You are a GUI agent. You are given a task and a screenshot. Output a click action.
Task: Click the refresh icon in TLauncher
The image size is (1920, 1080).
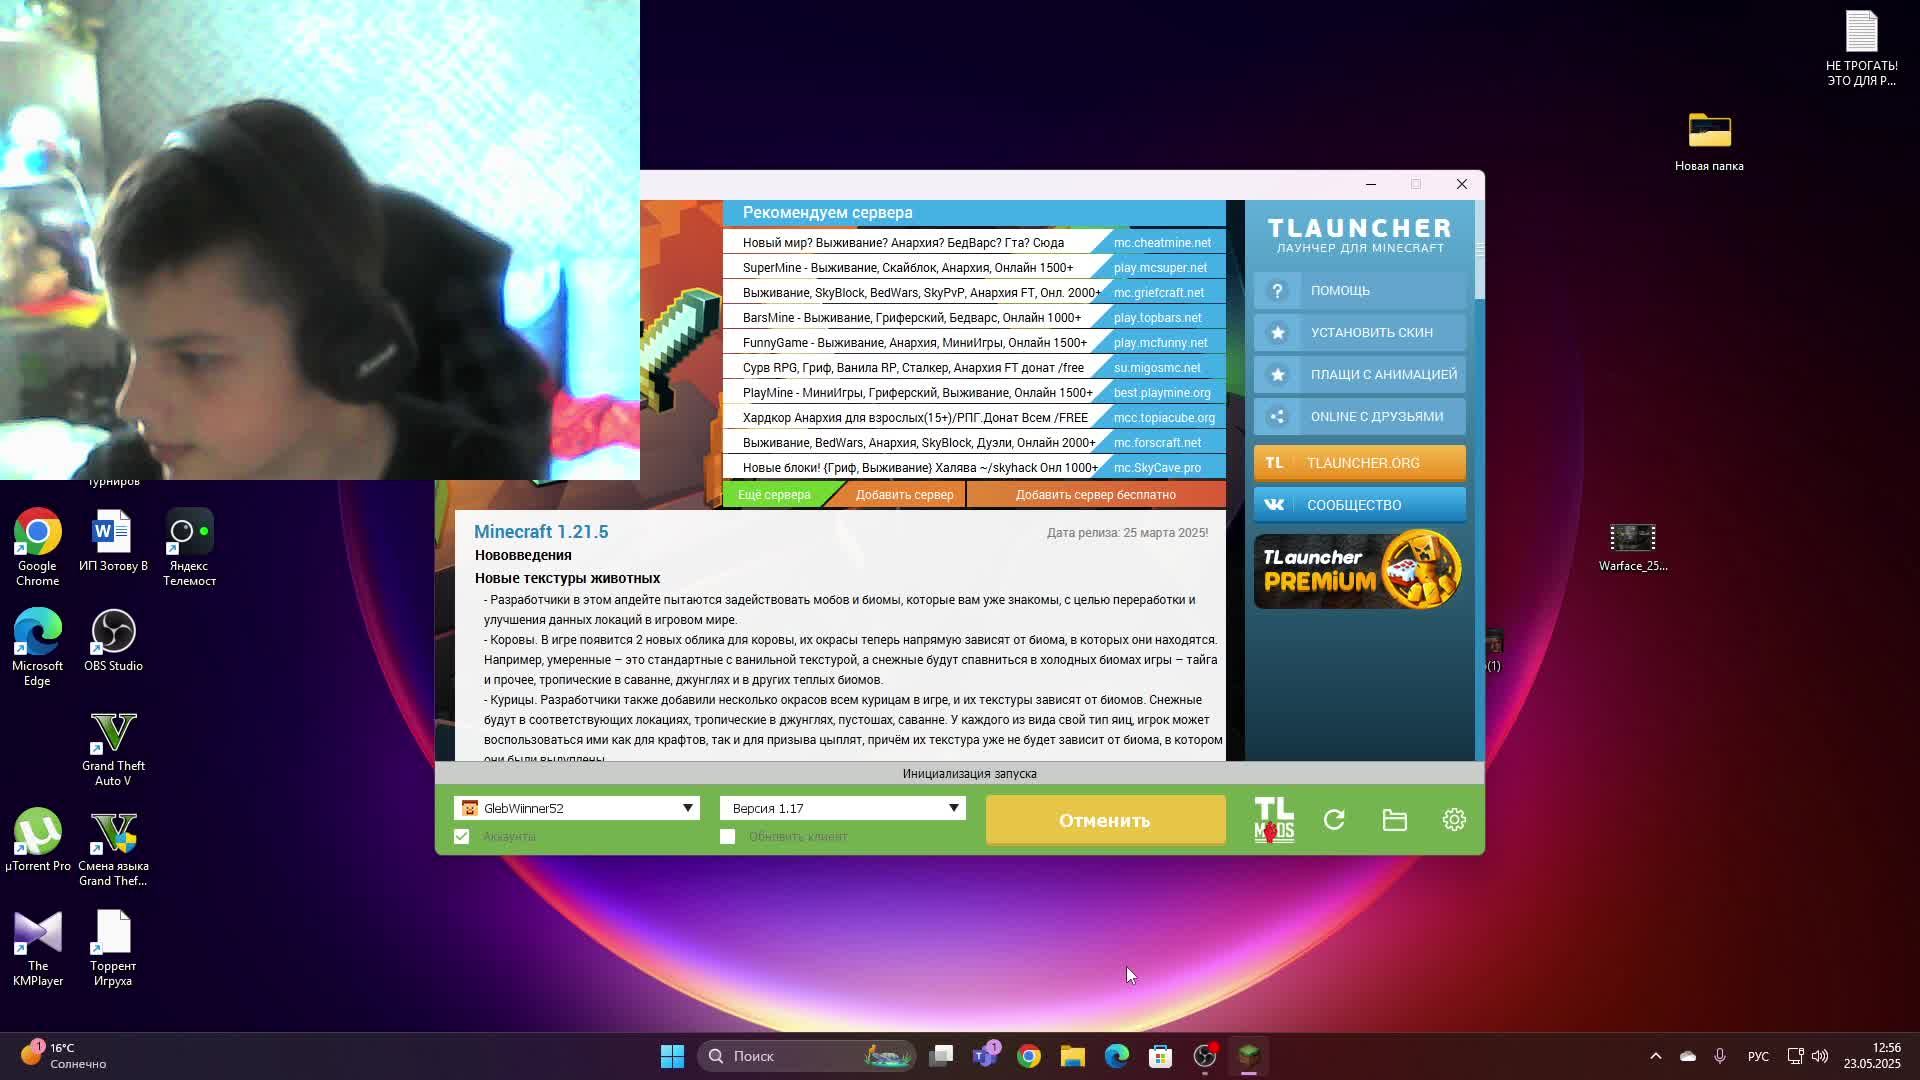(x=1334, y=820)
